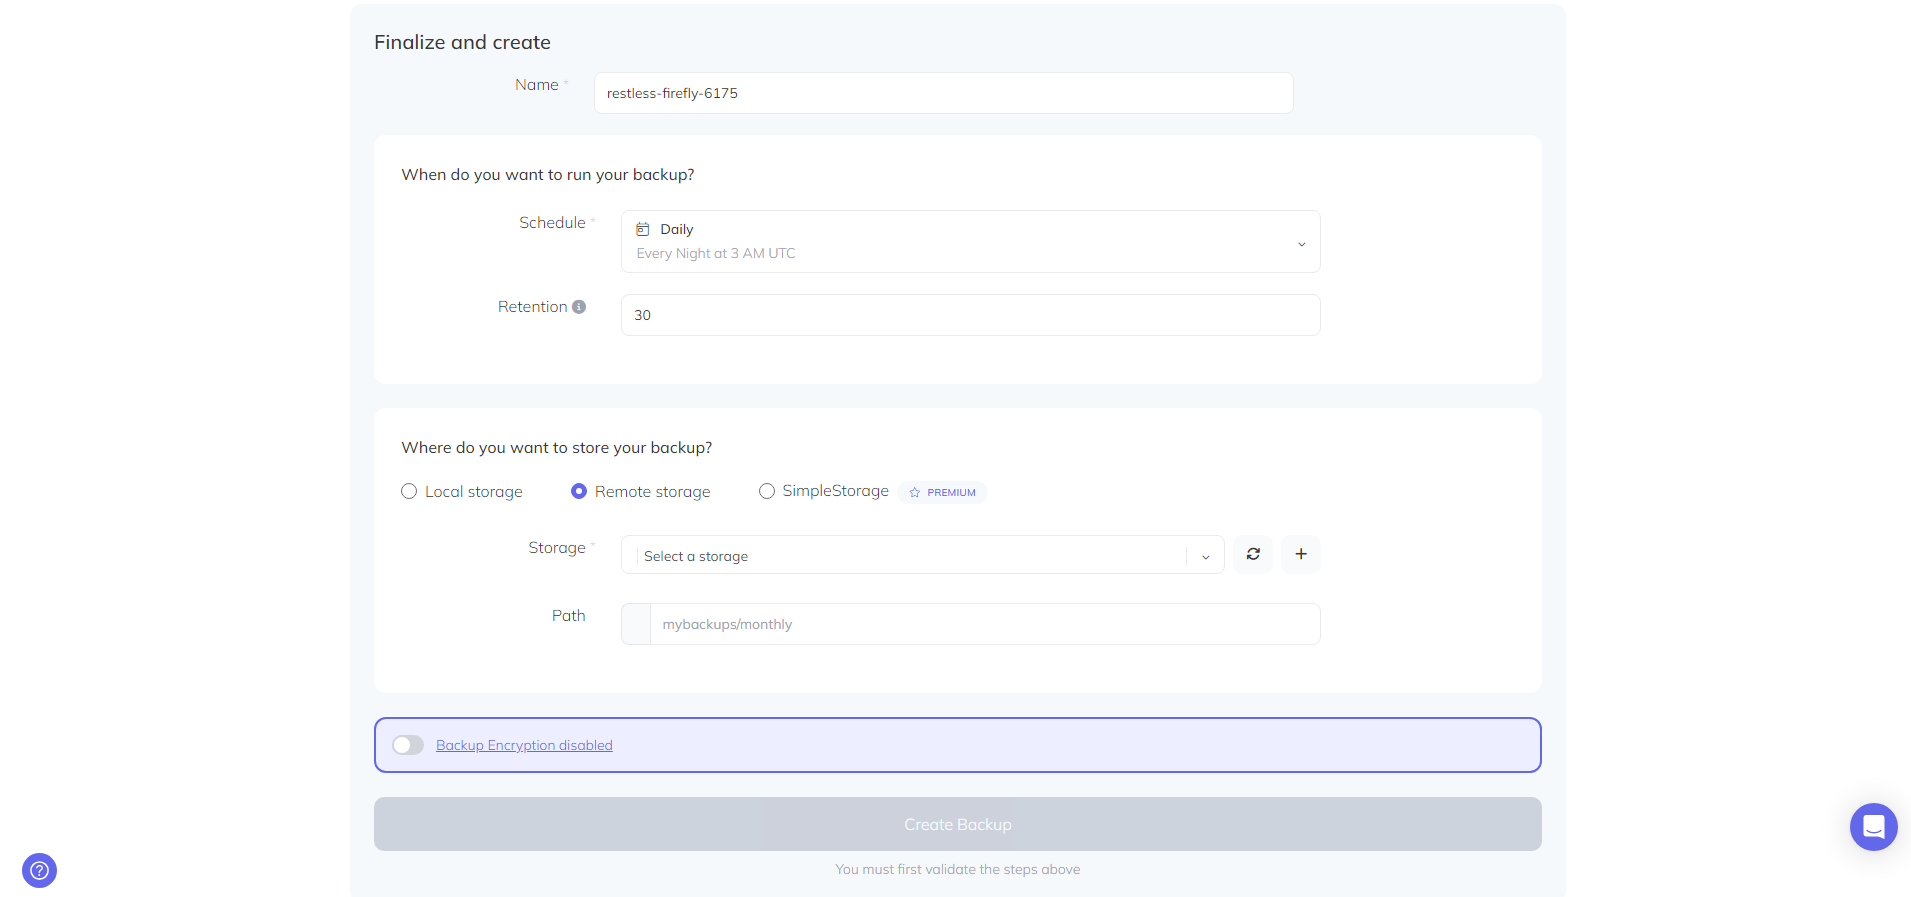This screenshot has width=1911, height=897.
Task: Click the Retention value input field
Action: point(969,315)
